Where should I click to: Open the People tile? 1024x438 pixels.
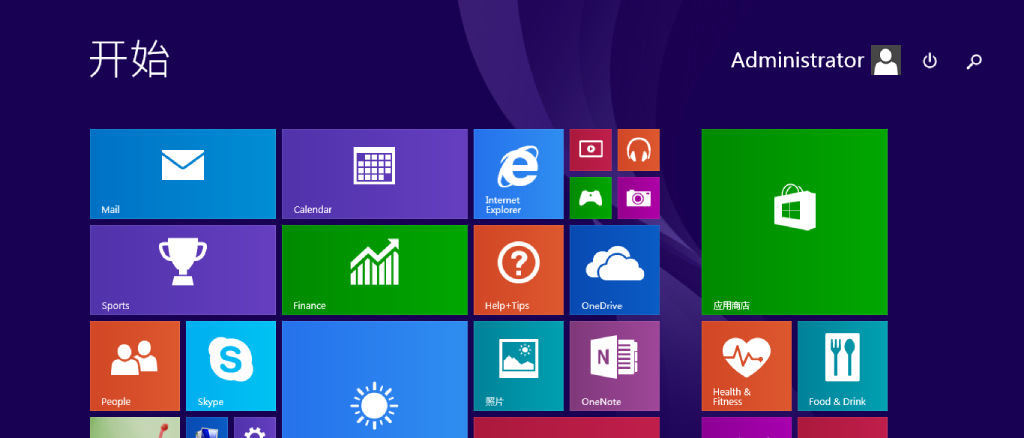point(135,366)
